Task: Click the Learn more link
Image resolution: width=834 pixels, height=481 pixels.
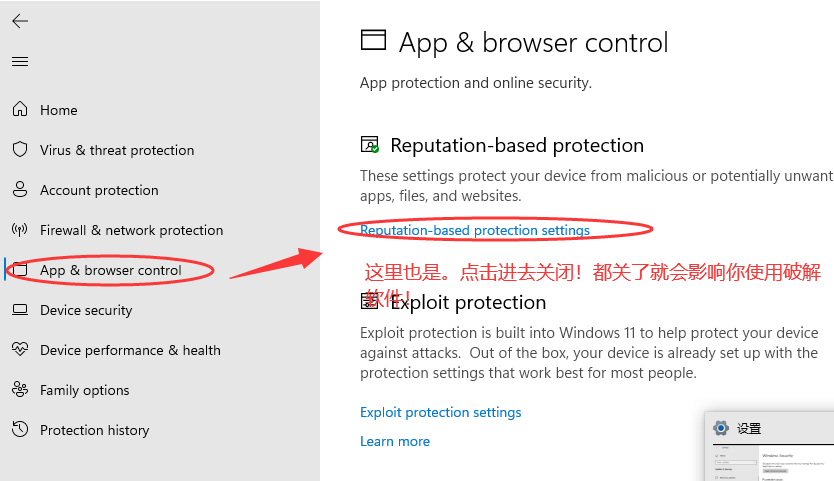Action: [394, 441]
